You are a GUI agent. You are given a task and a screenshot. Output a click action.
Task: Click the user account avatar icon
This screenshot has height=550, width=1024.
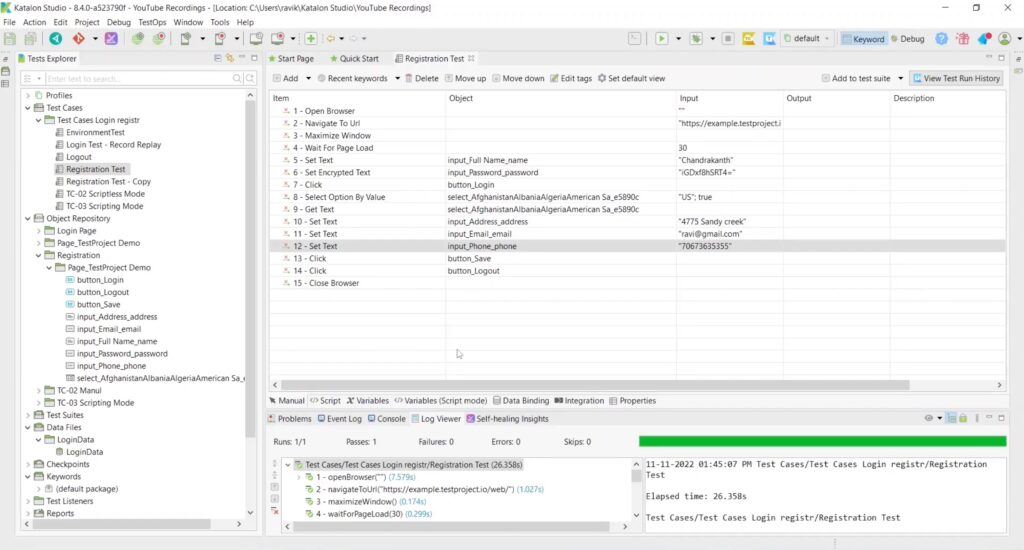pyautogui.click(x=1004, y=39)
